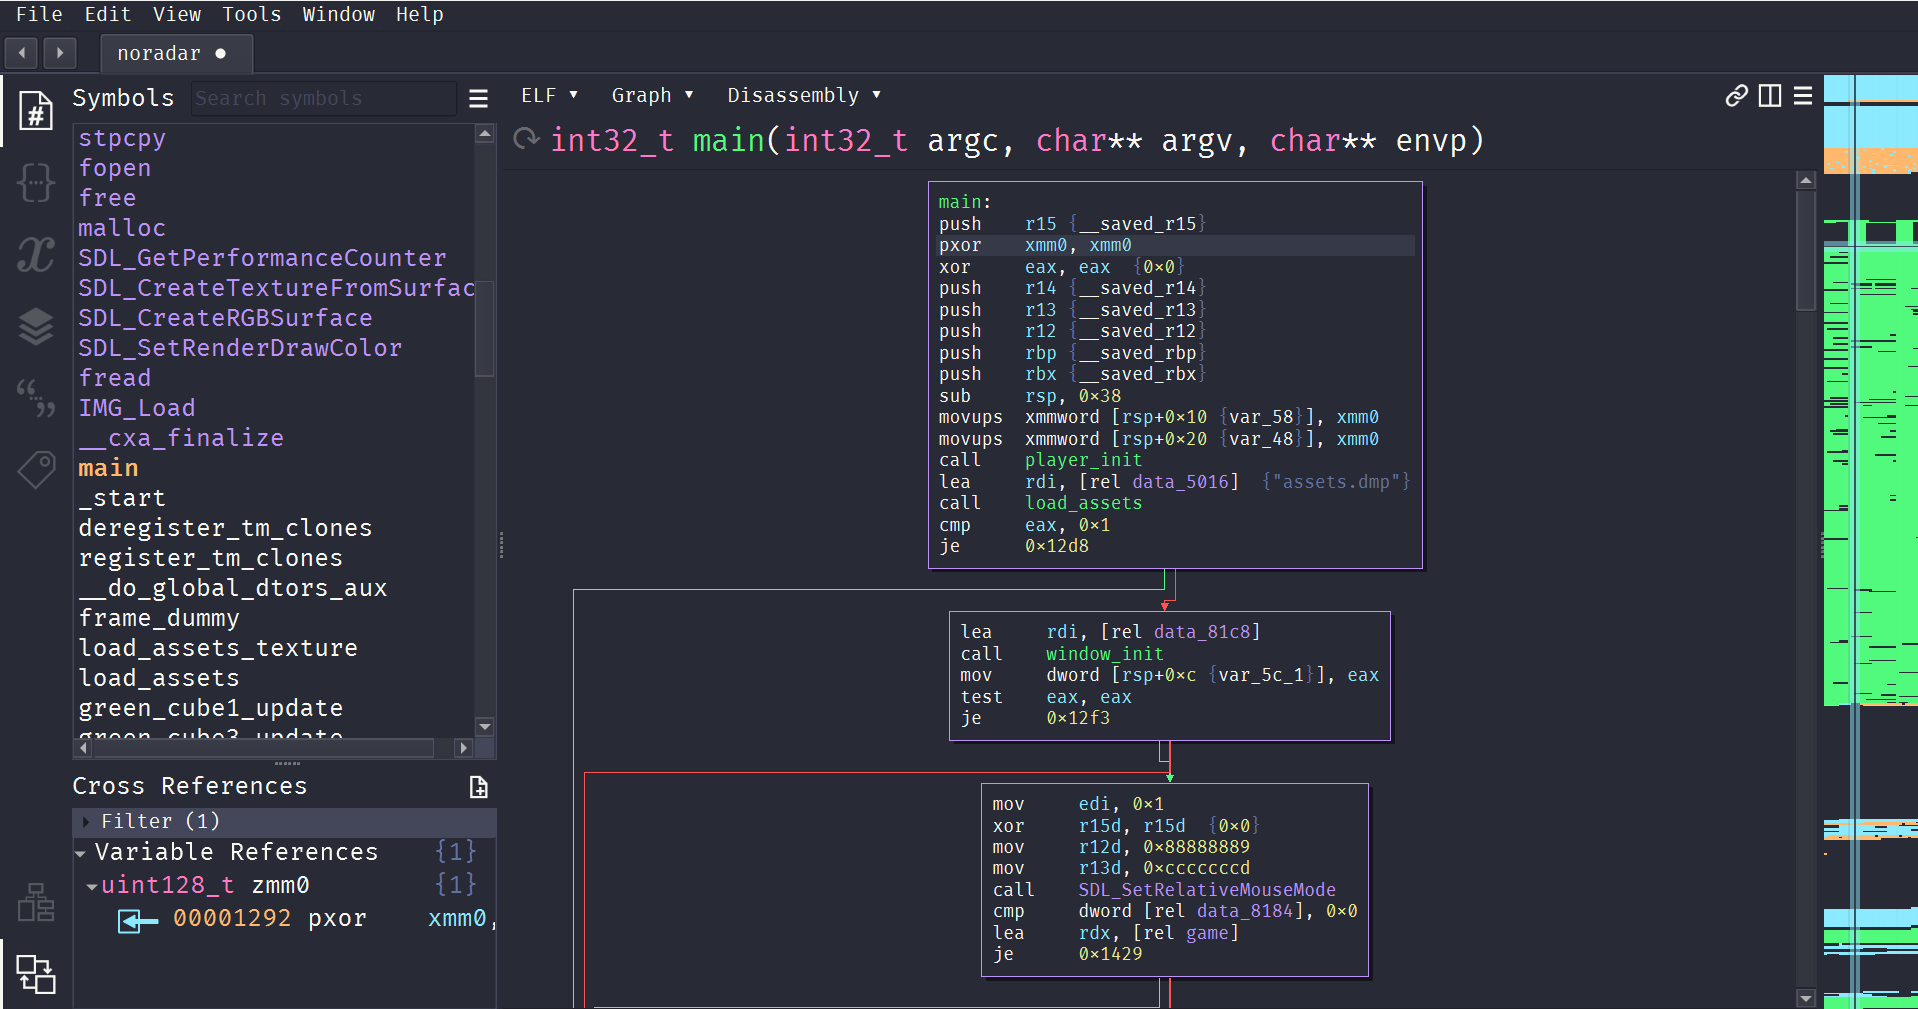Click the graph view scroll up arrow
Screen dimensions: 1918x1009
click(1806, 181)
